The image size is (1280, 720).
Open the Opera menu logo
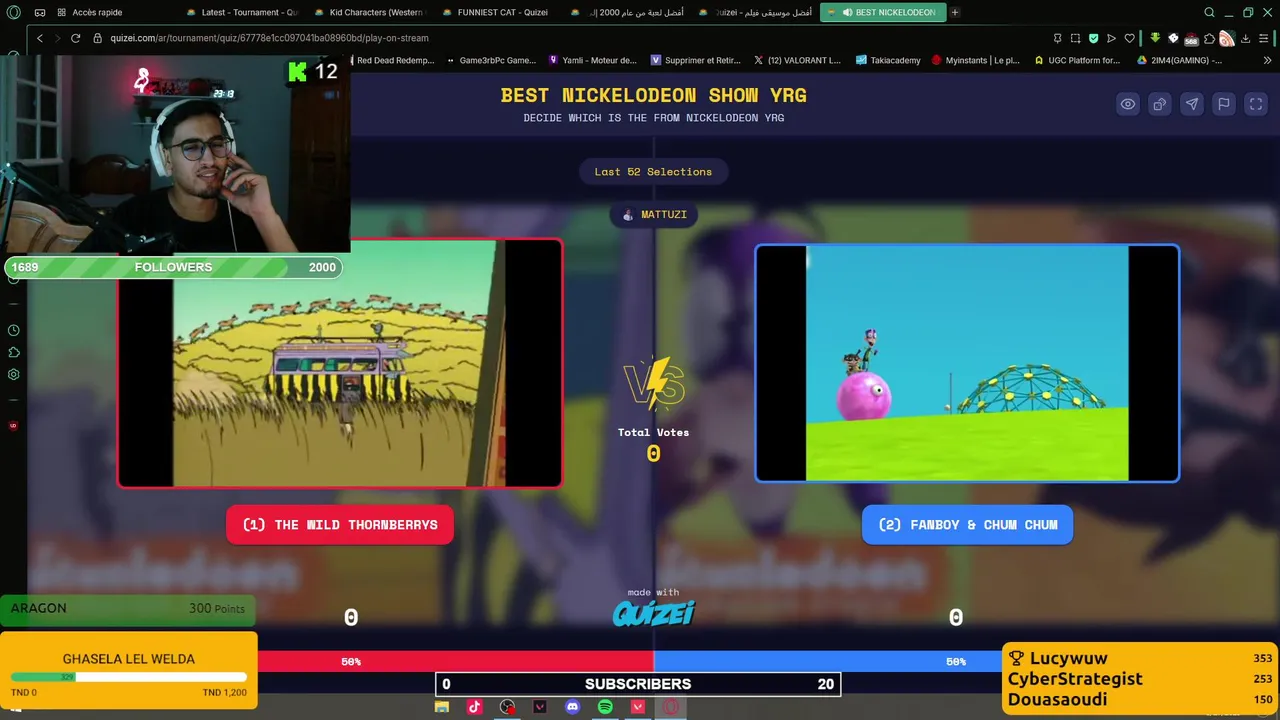point(13,12)
